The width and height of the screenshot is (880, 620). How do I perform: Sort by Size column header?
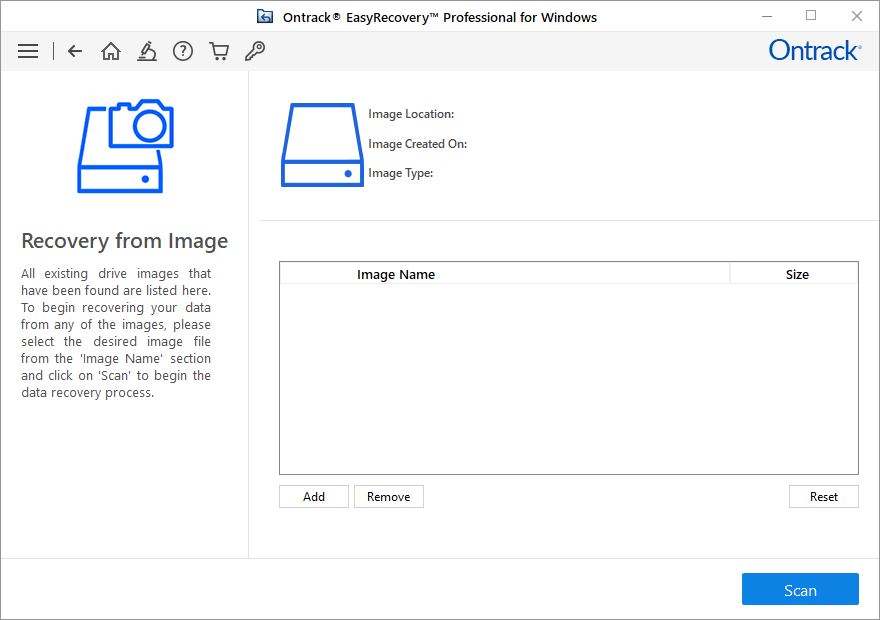(794, 274)
